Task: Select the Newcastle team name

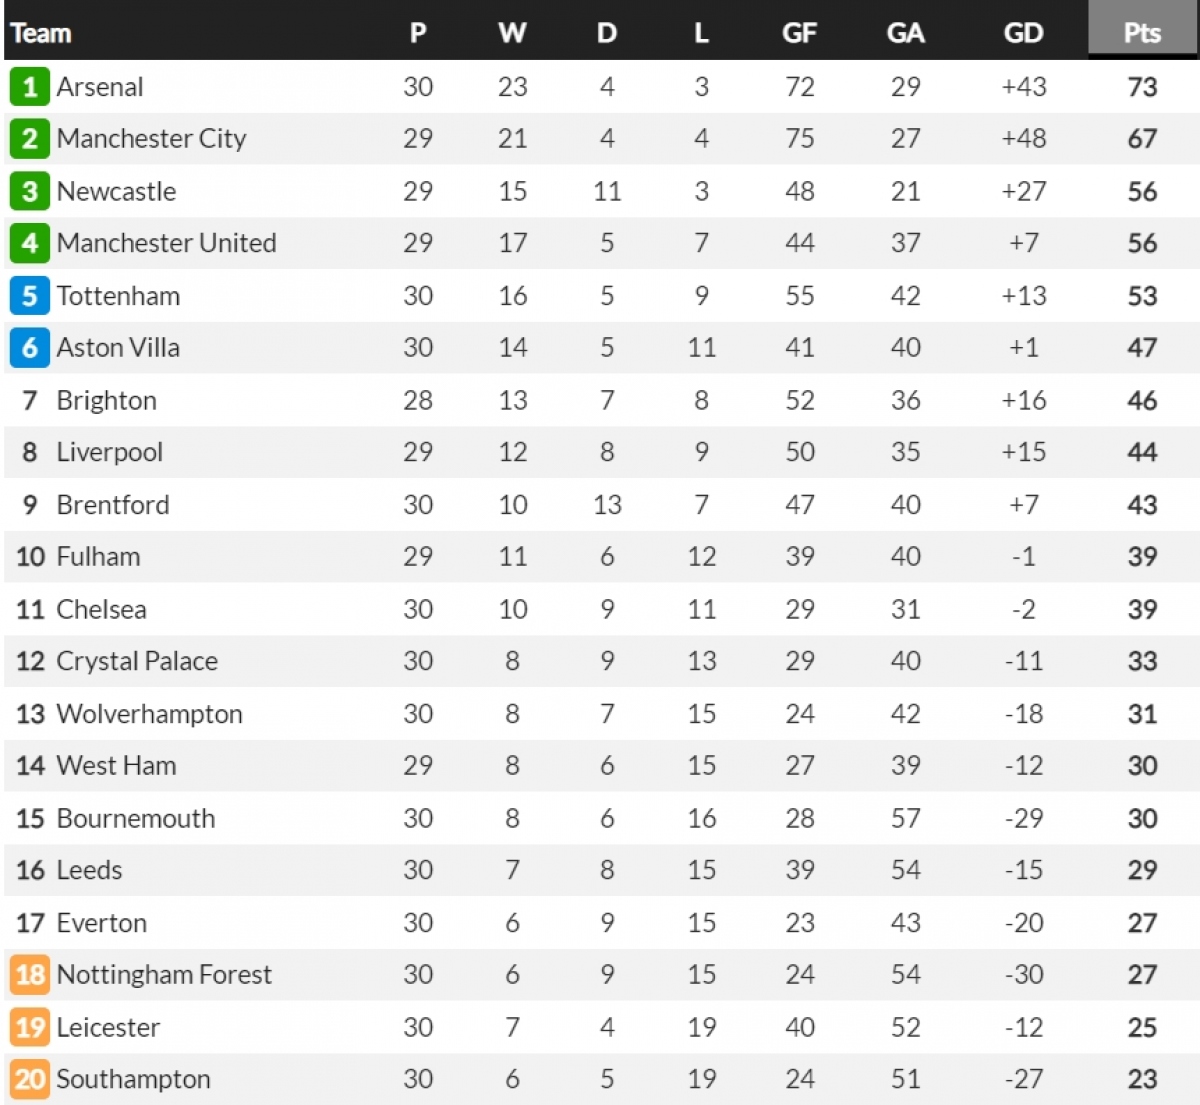Action: coord(116,191)
